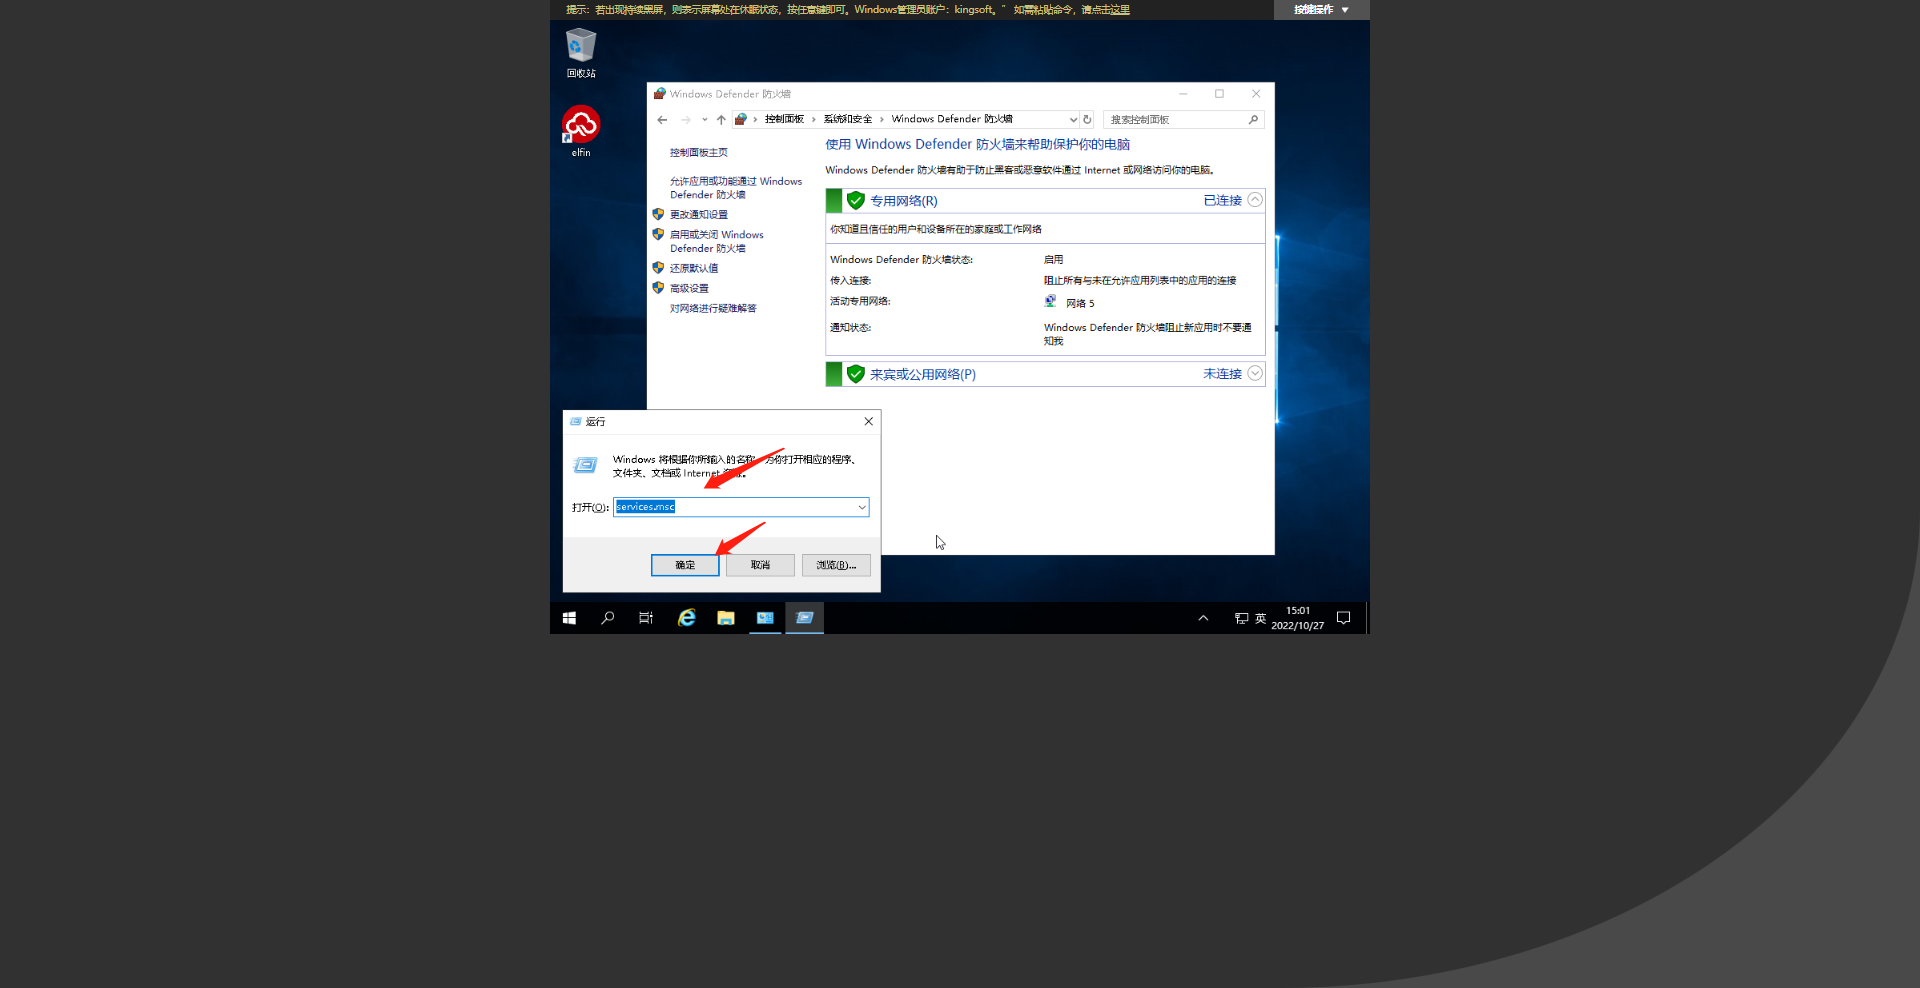Open File Explorer from the taskbar
The image size is (1920, 988).
click(x=726, y=618)
